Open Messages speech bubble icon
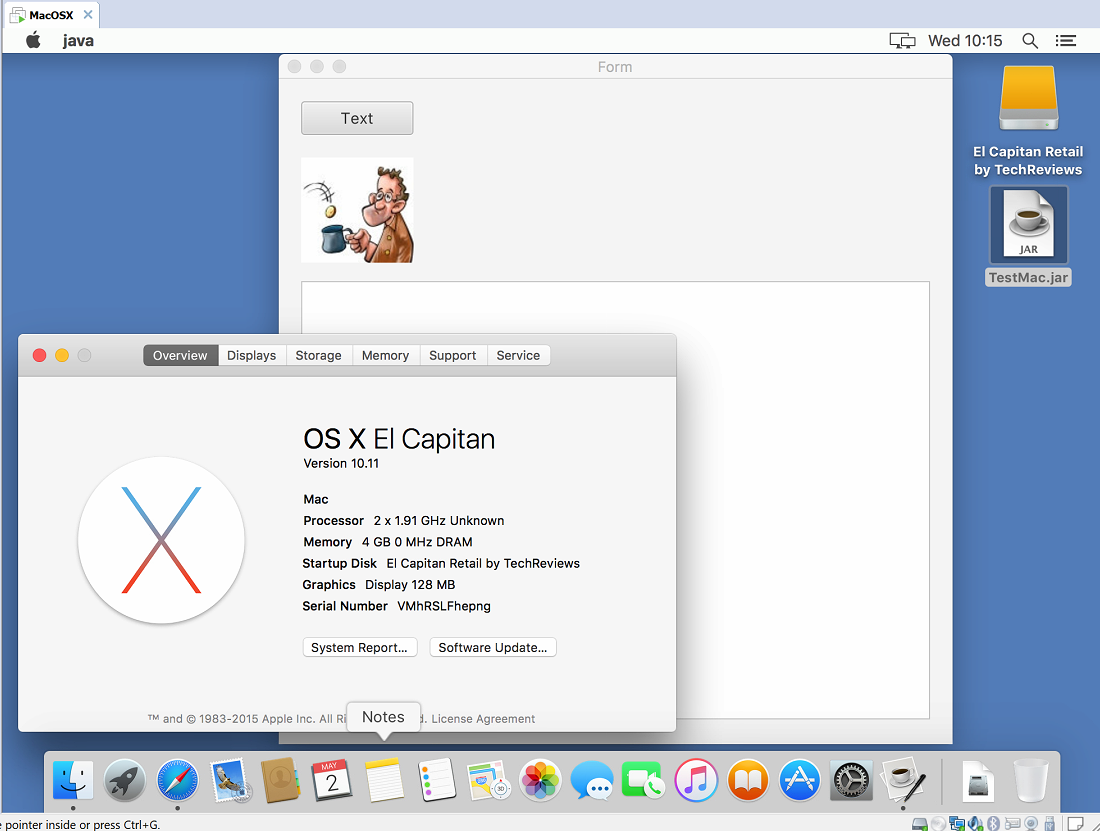Viewport: 1100px width, 831px height. click(x=592, y=781)
